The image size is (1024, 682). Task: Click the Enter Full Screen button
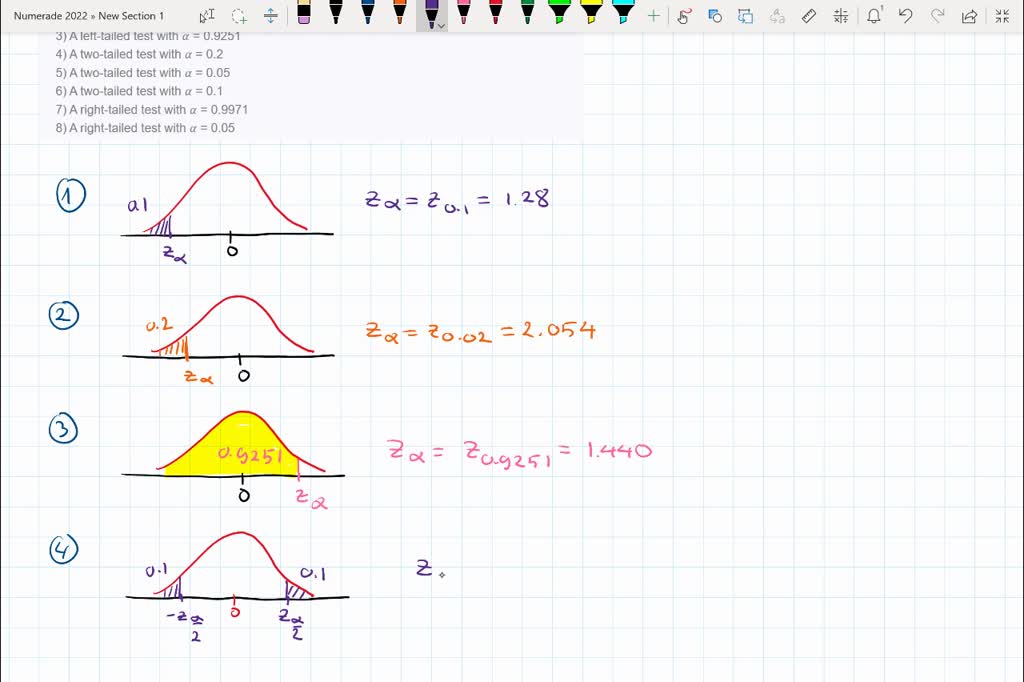coord(1000,15)
